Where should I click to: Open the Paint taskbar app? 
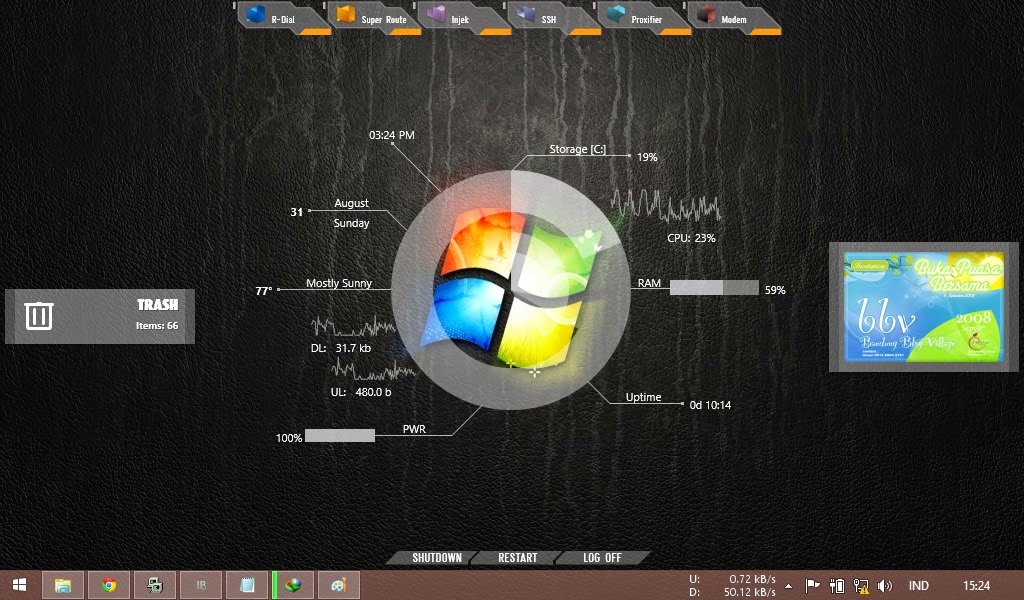pyautogui.click(x=338, y=585)
